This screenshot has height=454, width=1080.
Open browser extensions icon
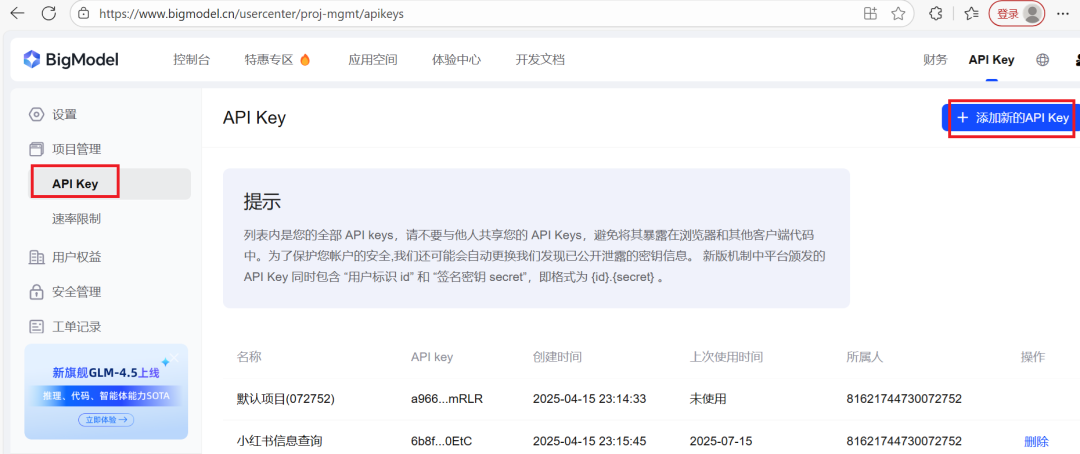[935, 13]
